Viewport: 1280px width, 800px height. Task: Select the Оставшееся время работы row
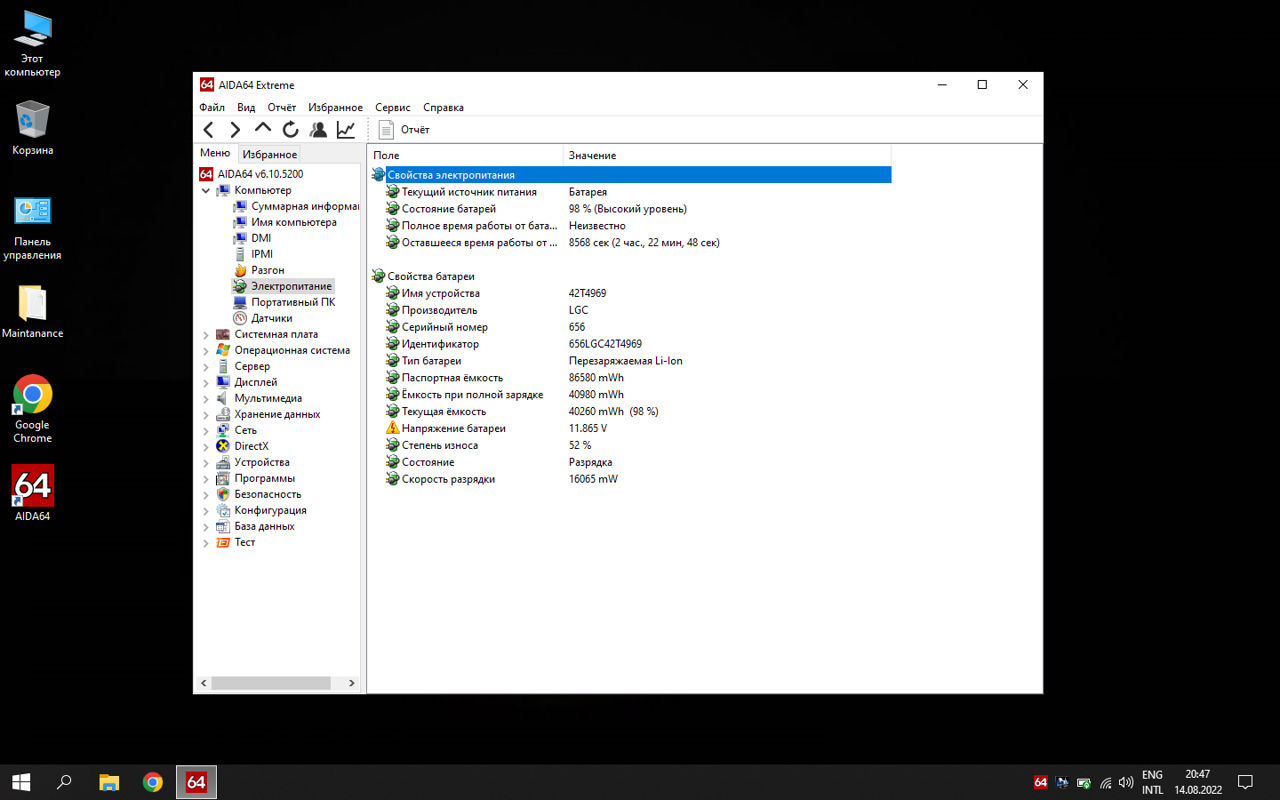[x=630, y=243]
